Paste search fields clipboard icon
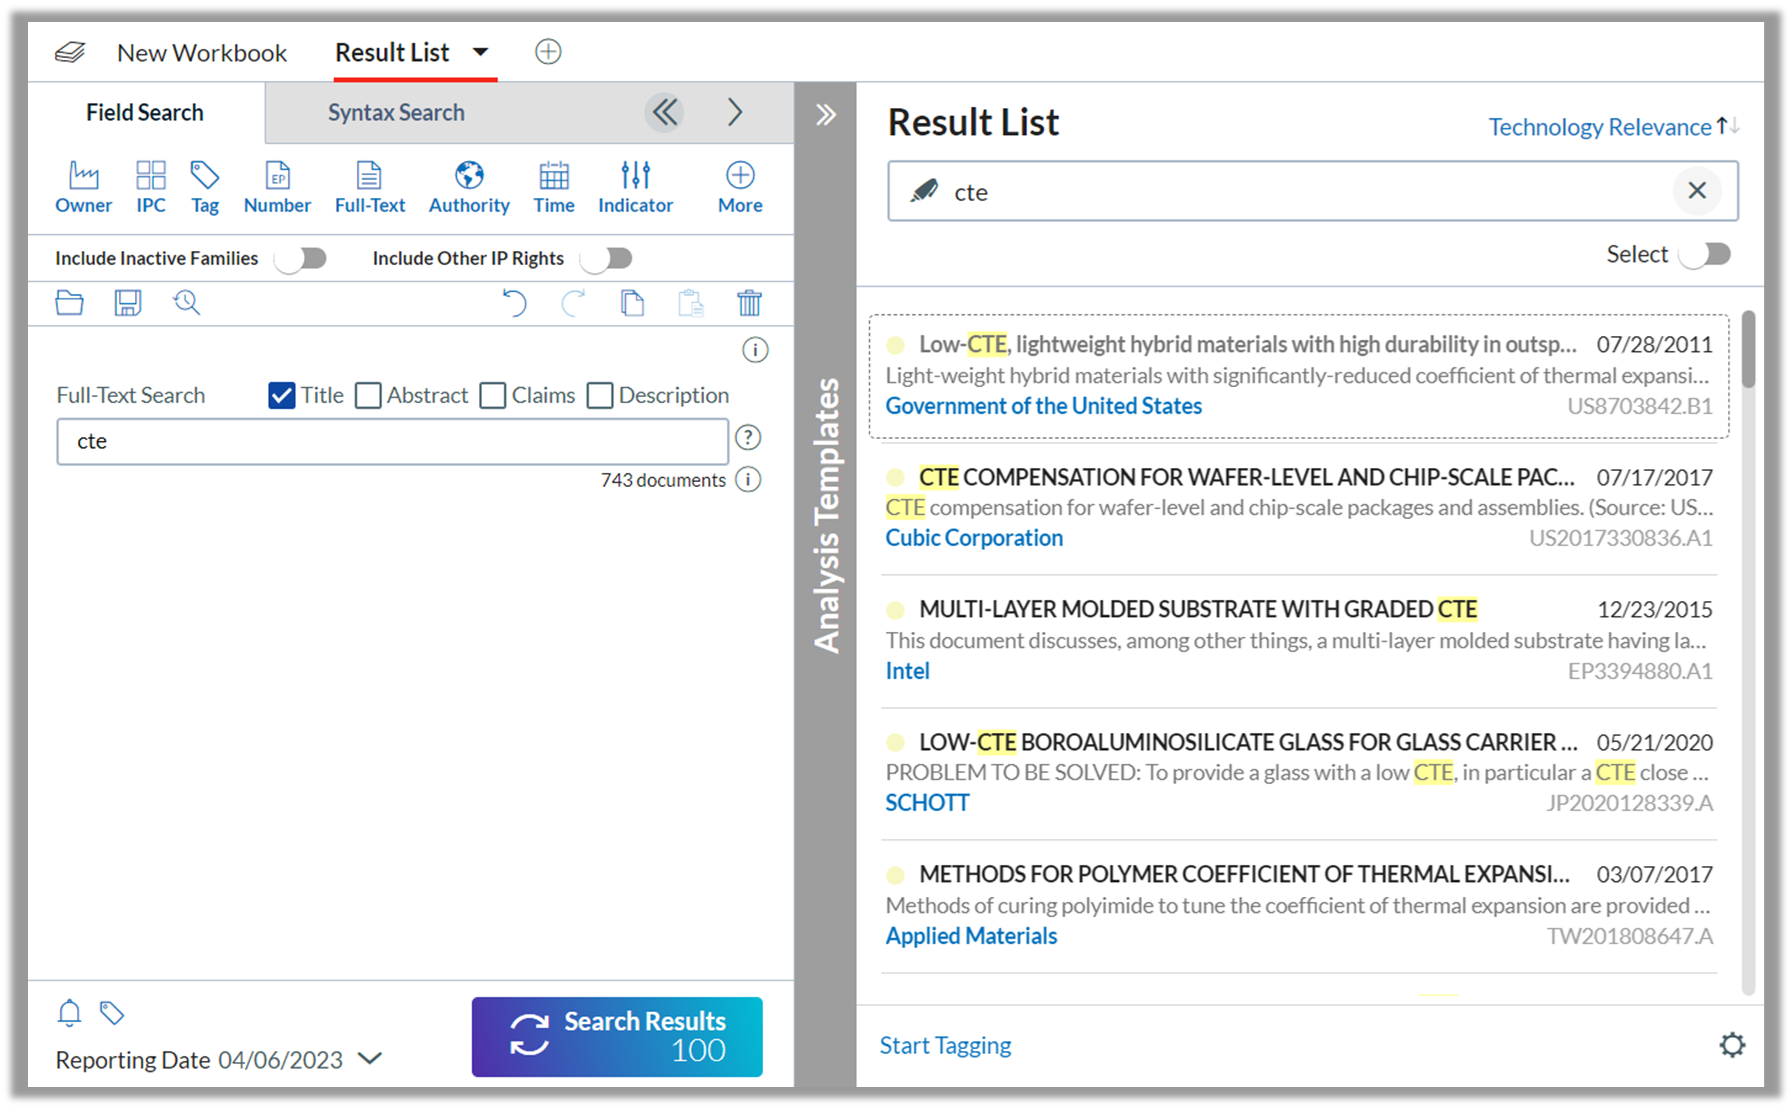1792x1109 pixels. pos(691,303)
